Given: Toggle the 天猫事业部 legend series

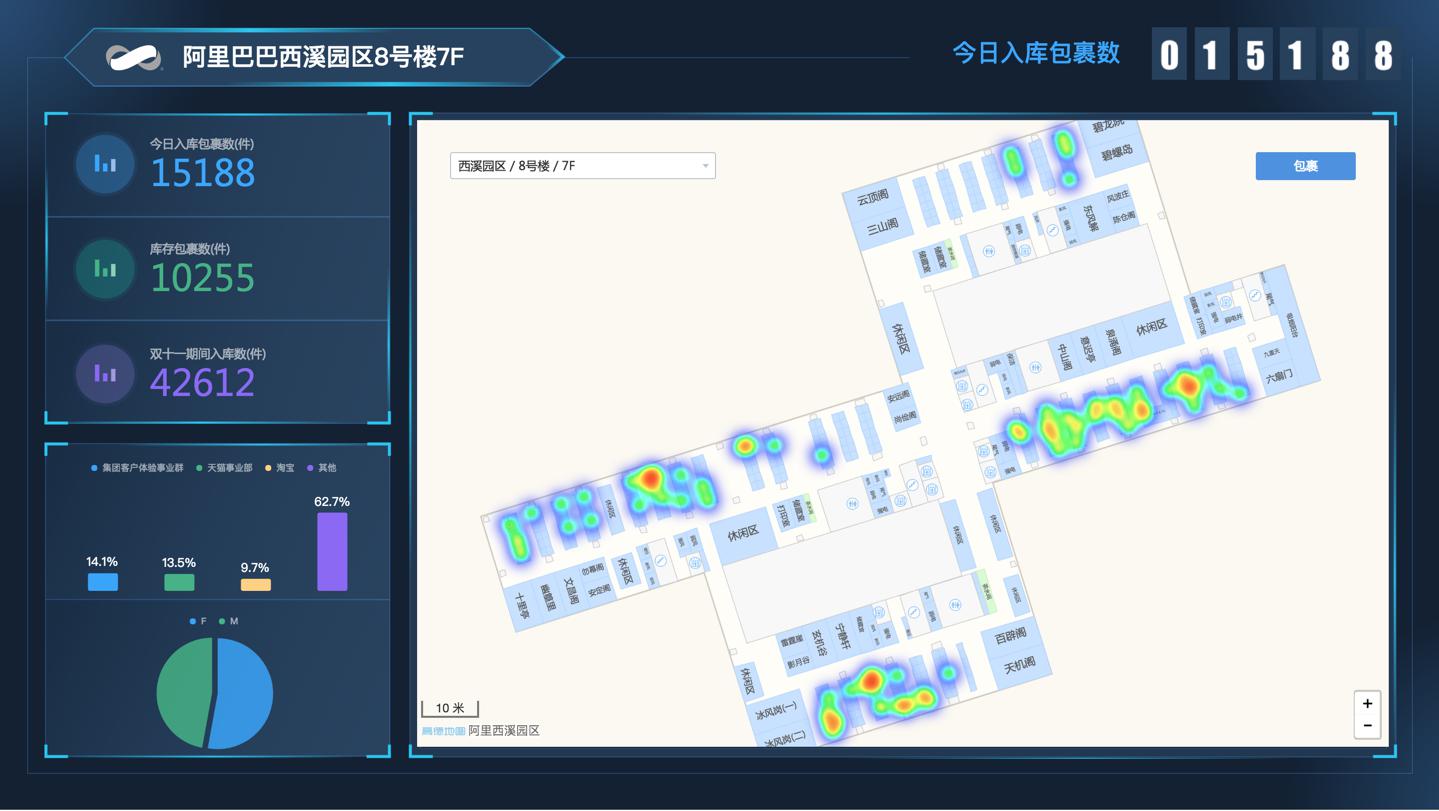Looking at the screenshot, I should coord(224,468).
